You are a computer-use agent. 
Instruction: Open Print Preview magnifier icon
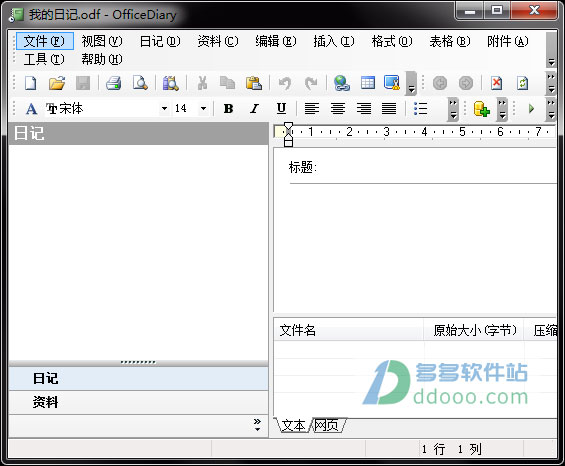pyautogui.click(x=140, y=83)
